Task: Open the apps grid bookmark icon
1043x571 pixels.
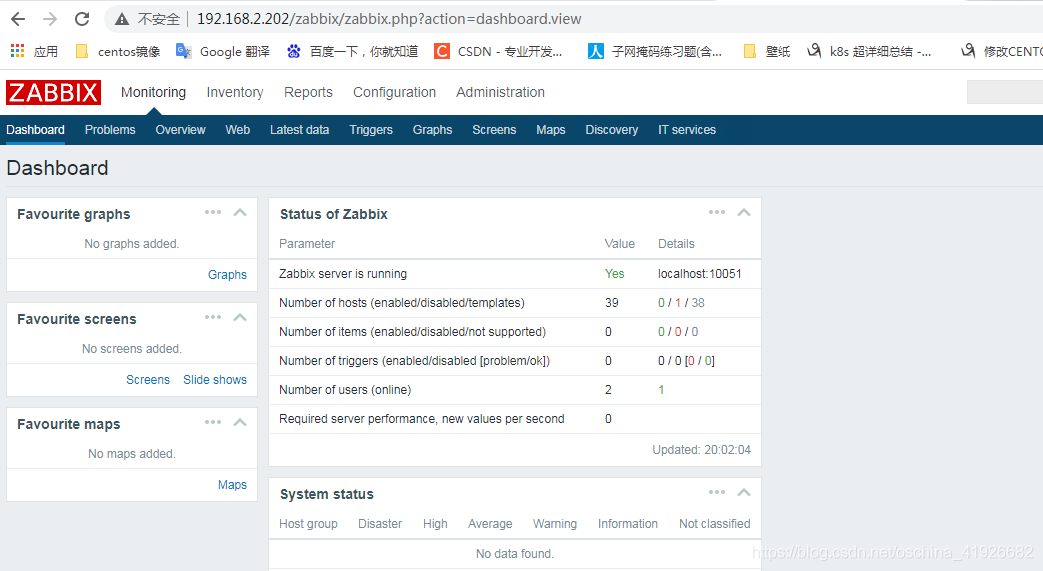Action: coord(17,51)
